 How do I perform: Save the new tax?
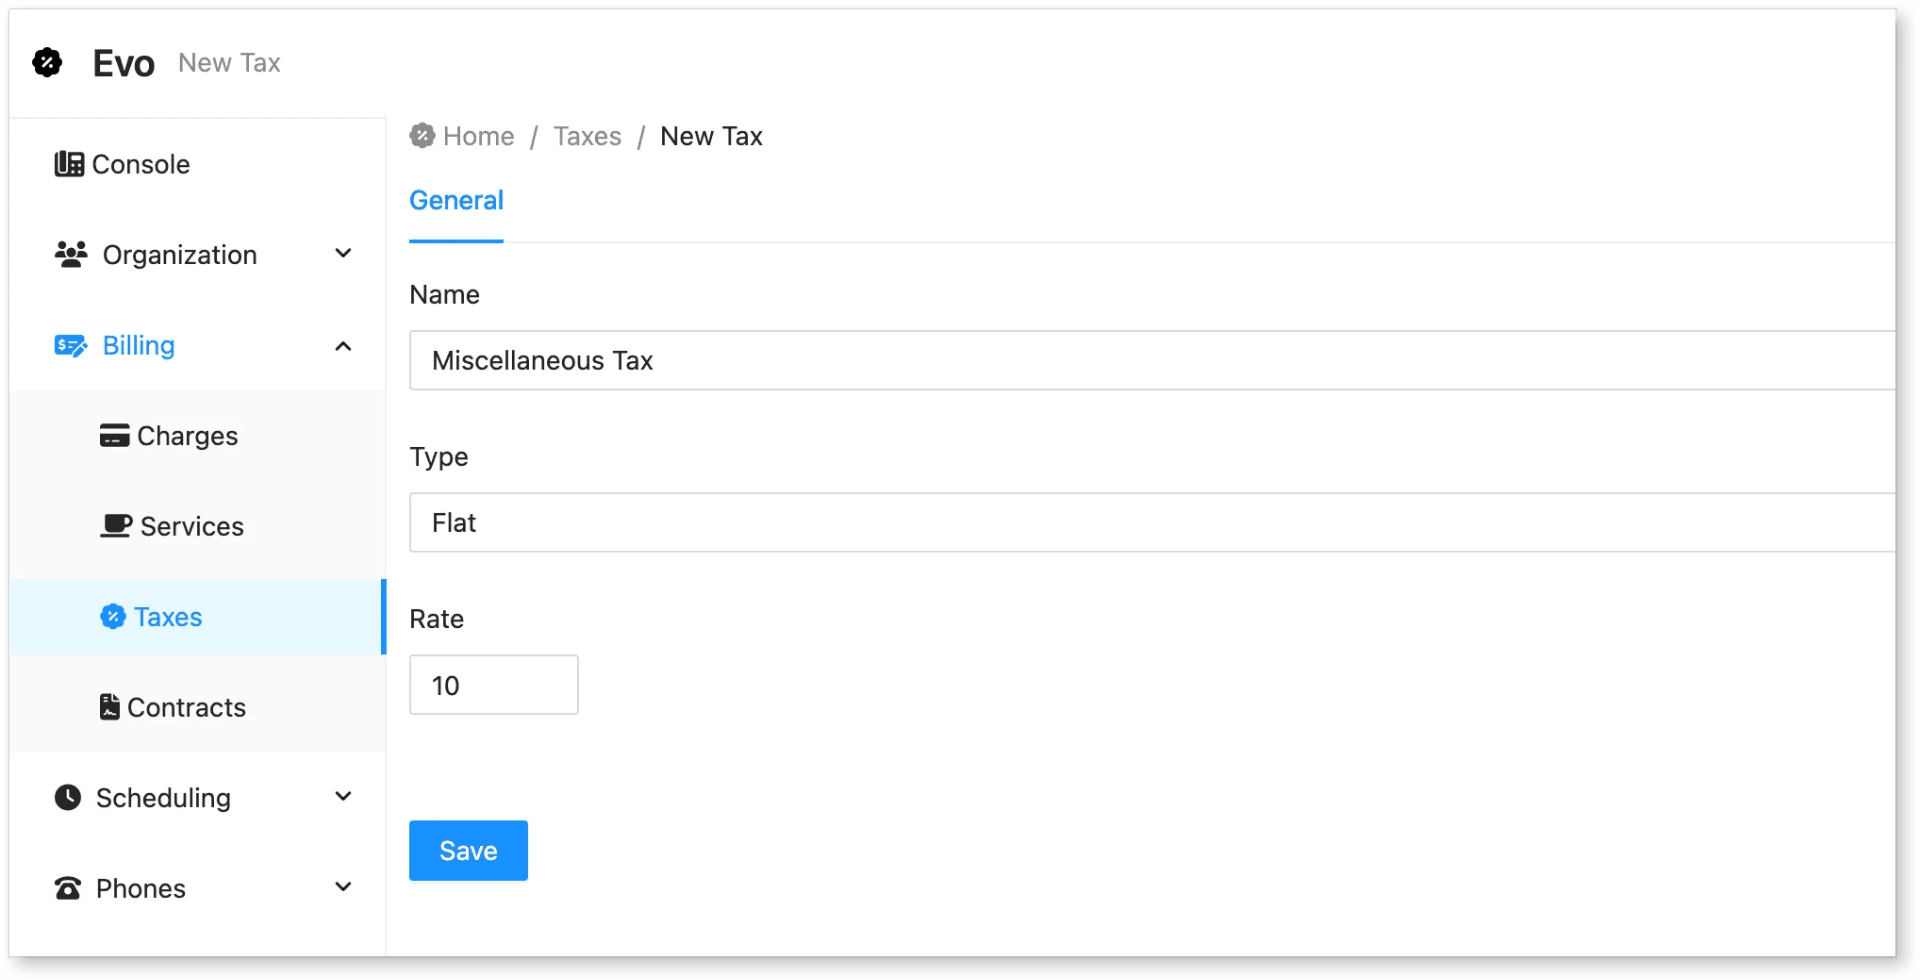[x=468, y=851]
